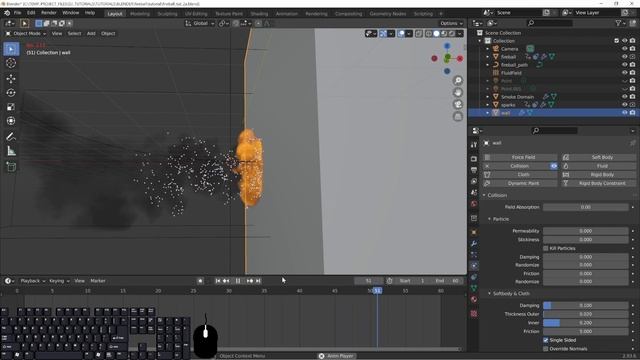
Task: Open the File menu
Action: tap(18, 13)
